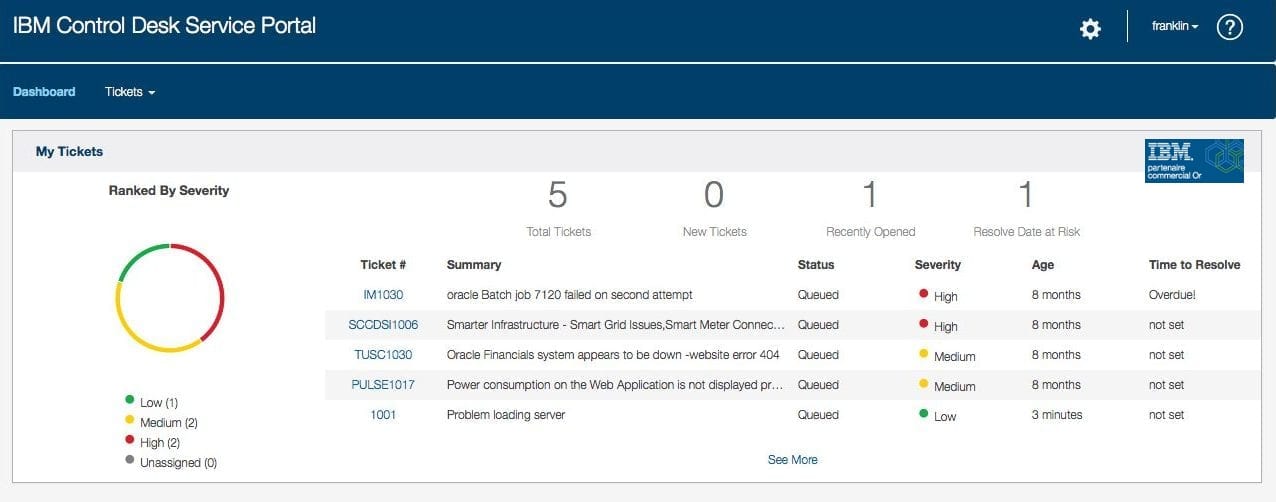This screenshot has height=502, width=1276.
Task: Click the Resolve Date at Risk count
Action: [x=1026, y=195]
